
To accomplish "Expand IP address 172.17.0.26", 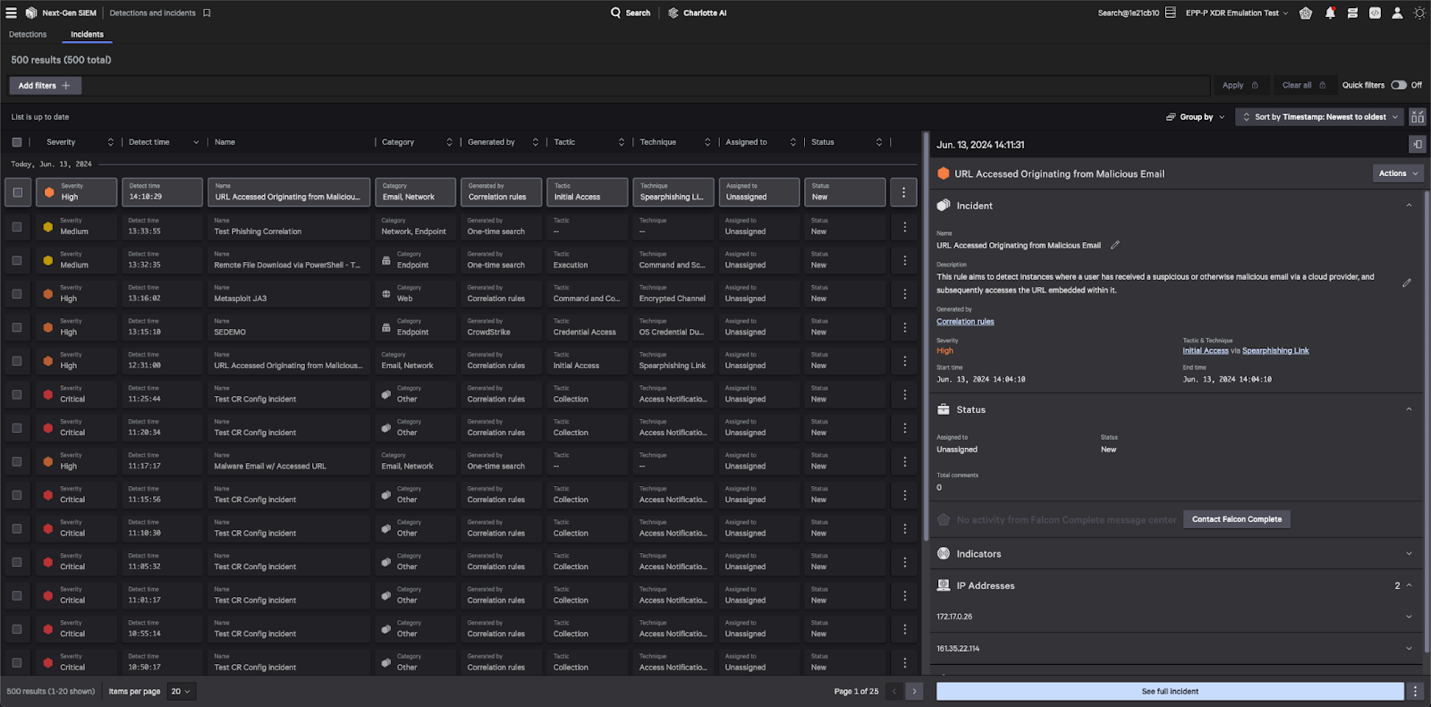I will coord(1409,617).
